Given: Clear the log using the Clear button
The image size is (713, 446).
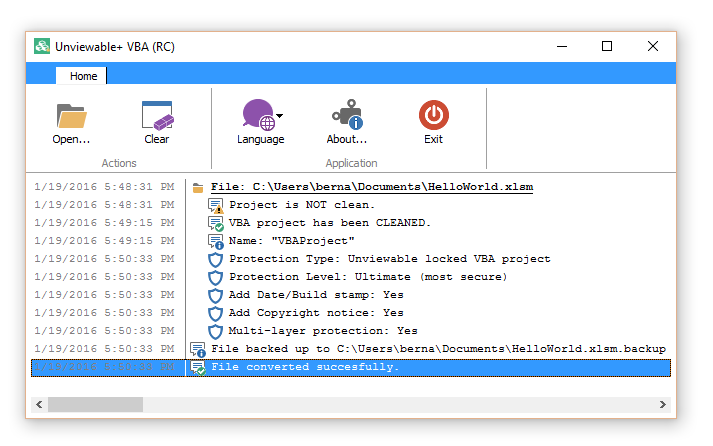Looking at the screenshot, I should coord(157,122).
